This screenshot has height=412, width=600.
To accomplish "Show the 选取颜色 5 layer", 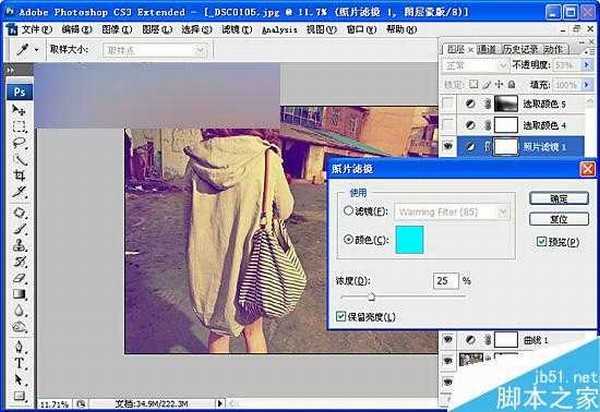I will click(448, 104).
